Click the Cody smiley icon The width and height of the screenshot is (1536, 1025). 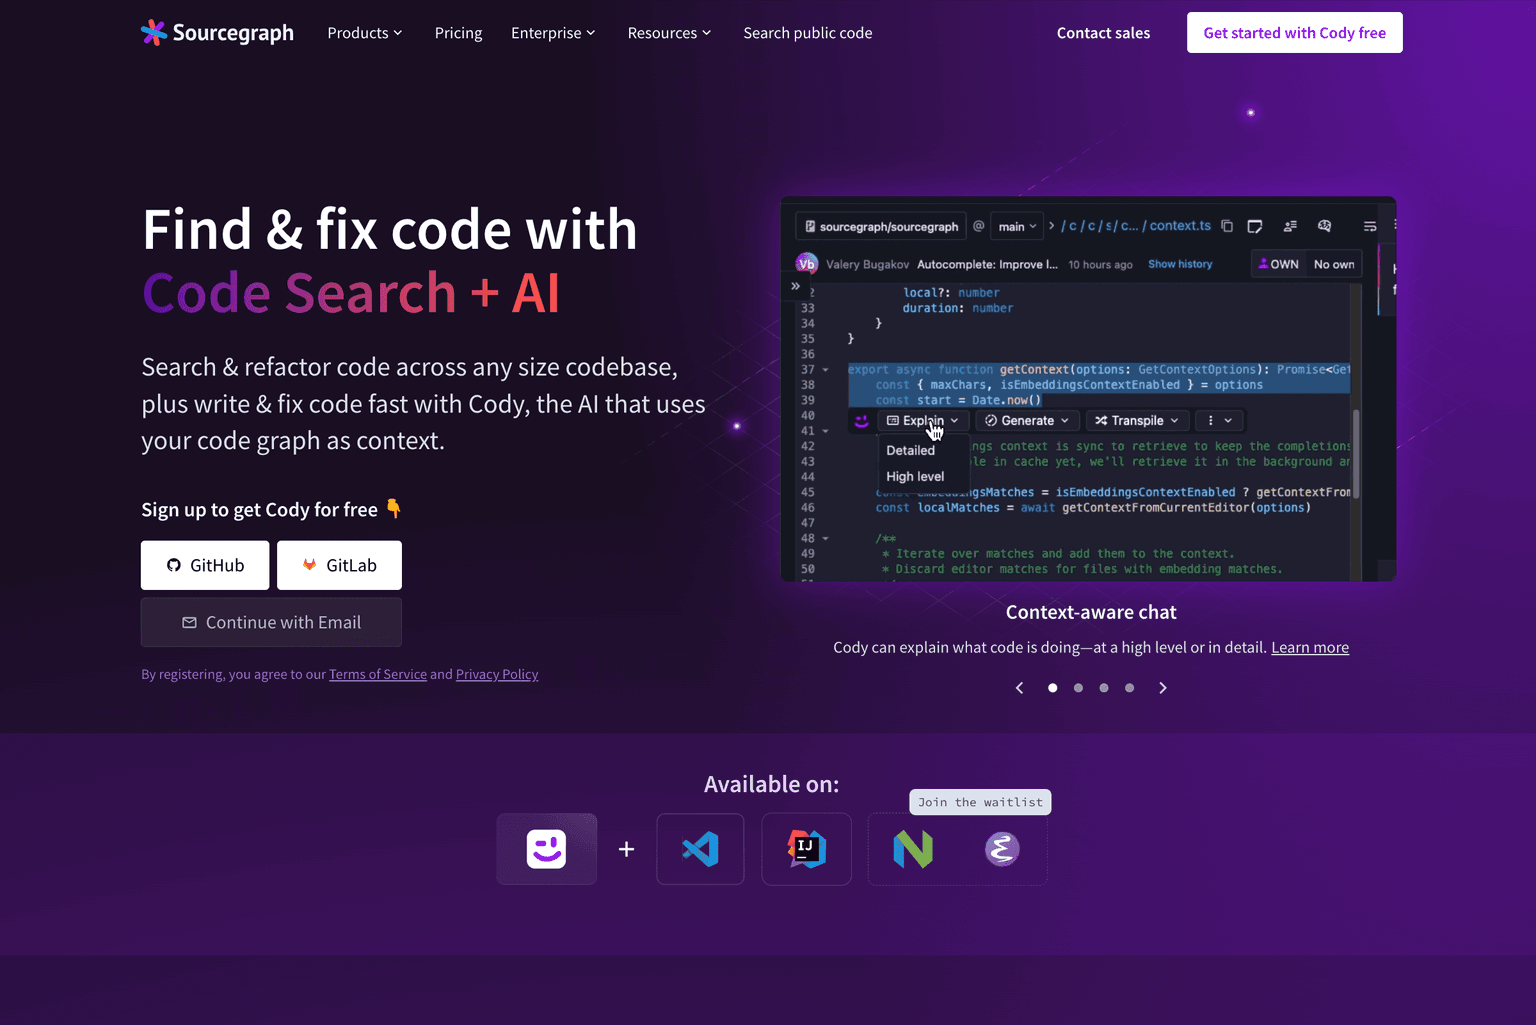pyautogui.click(x=547, y=849)
